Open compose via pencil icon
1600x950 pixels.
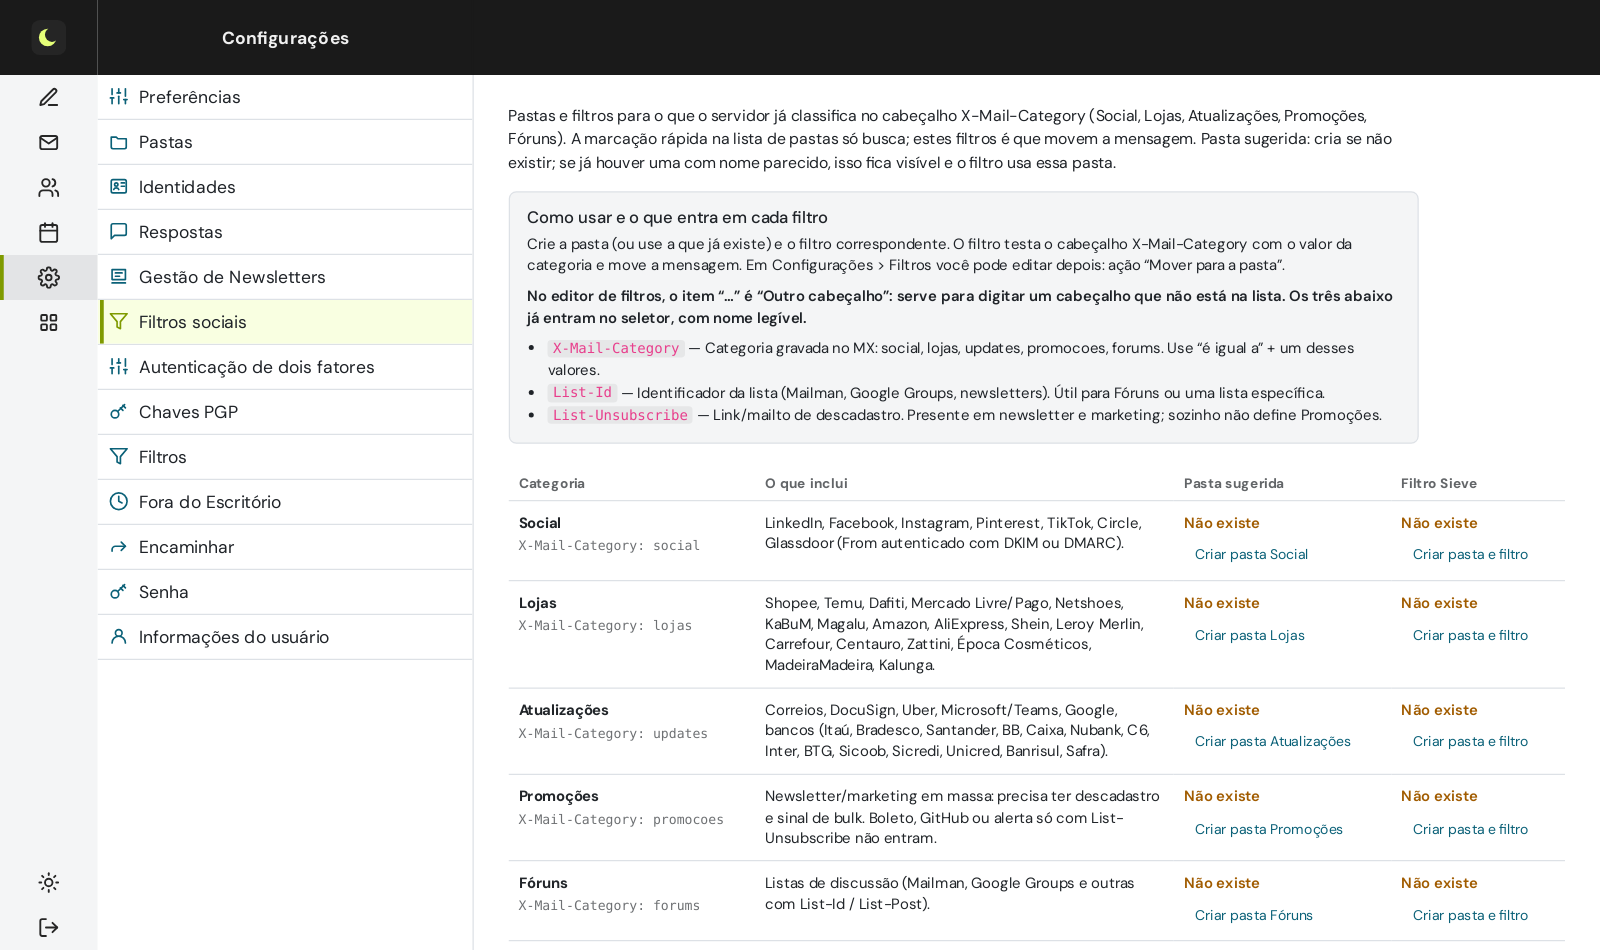click(x=48, y=97)
